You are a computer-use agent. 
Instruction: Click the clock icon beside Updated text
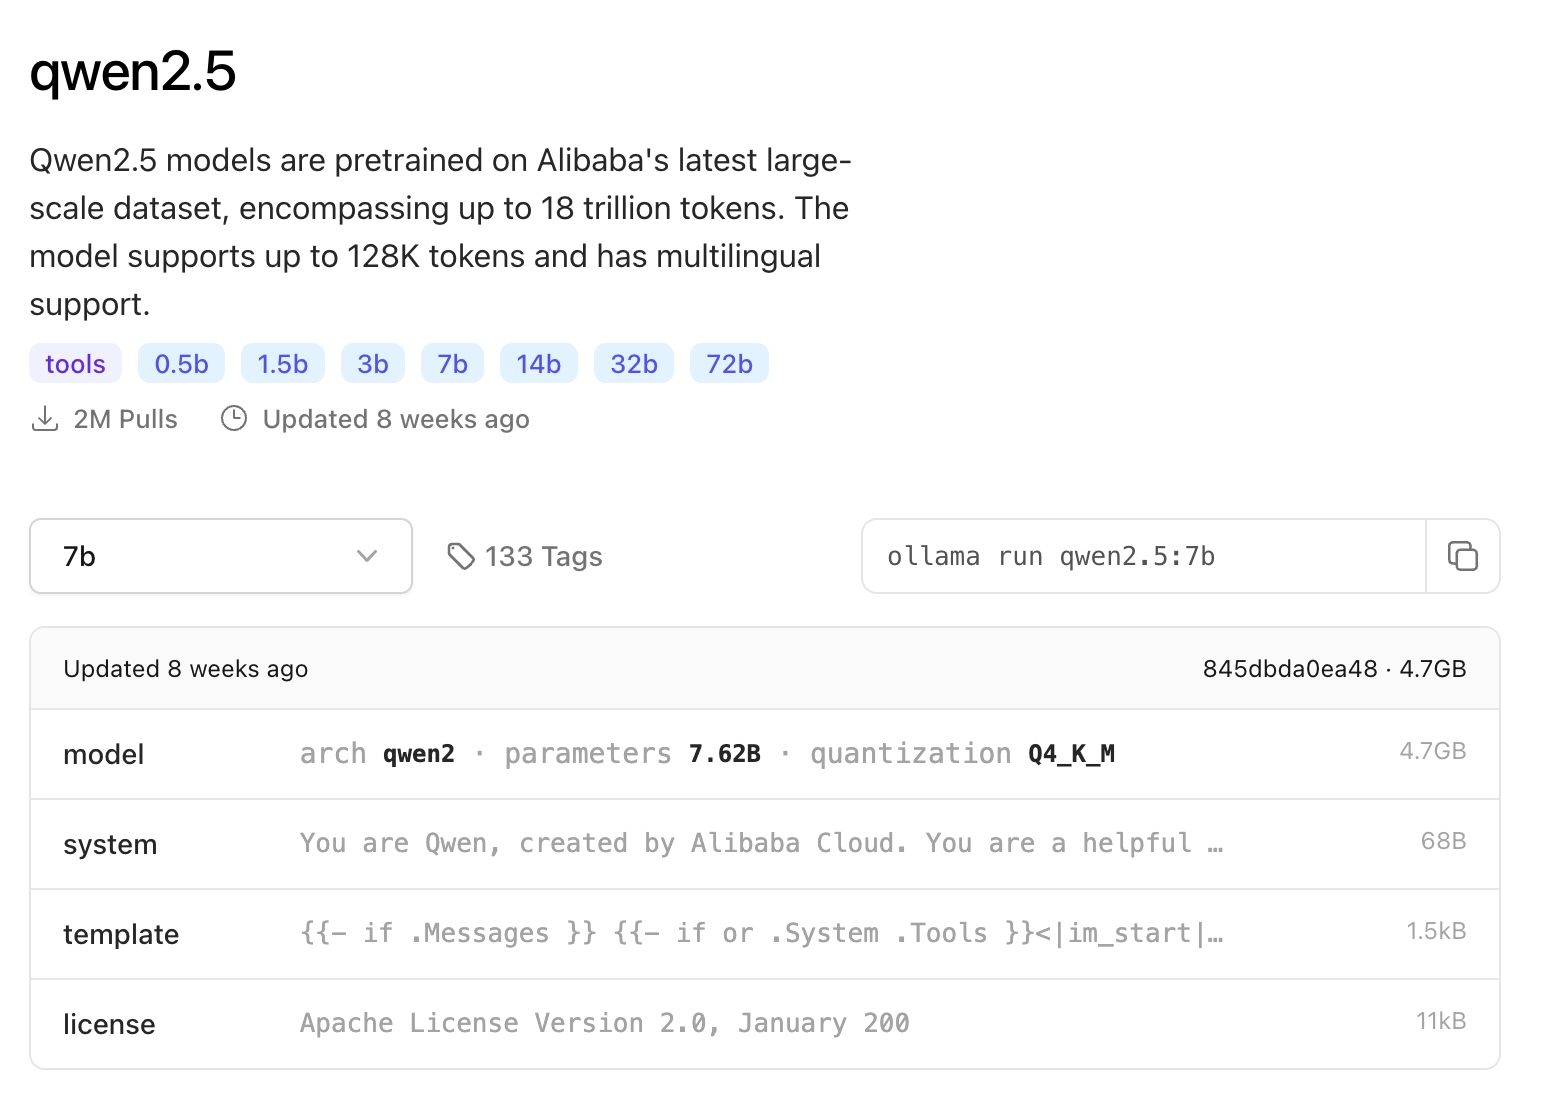pyautogui.click(x=234, y=419)
